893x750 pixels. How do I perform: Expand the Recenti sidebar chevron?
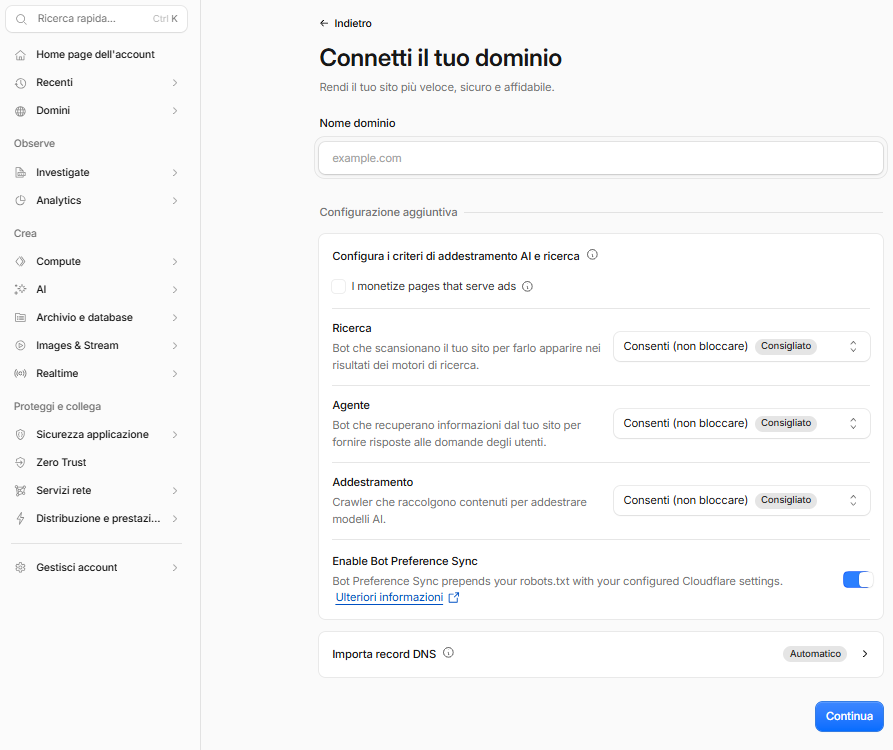[175, 83]
